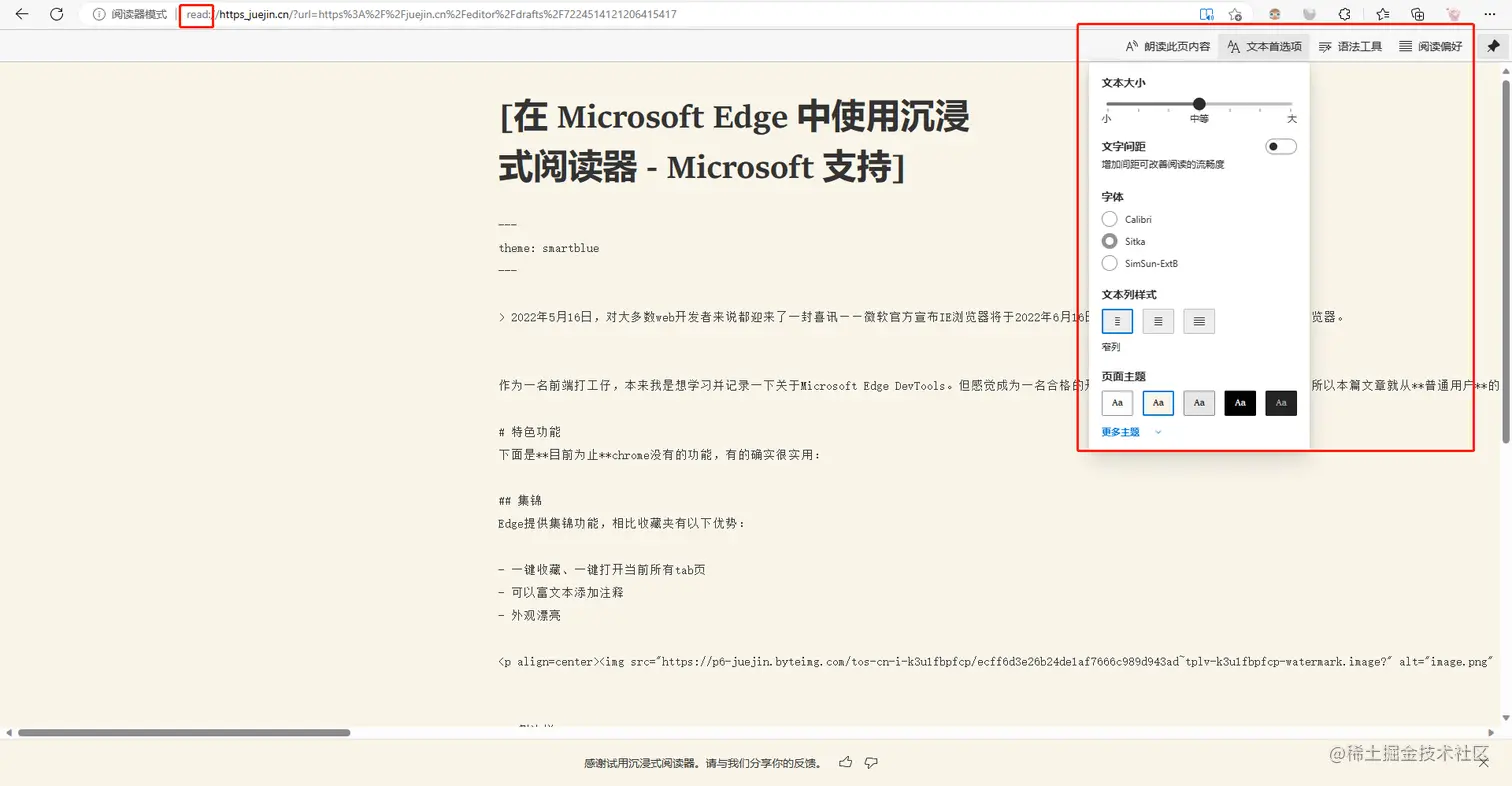This screenshot has height=786, width=1512.
Task: Open the 语法工具 panel
Action: [1350, 46]
